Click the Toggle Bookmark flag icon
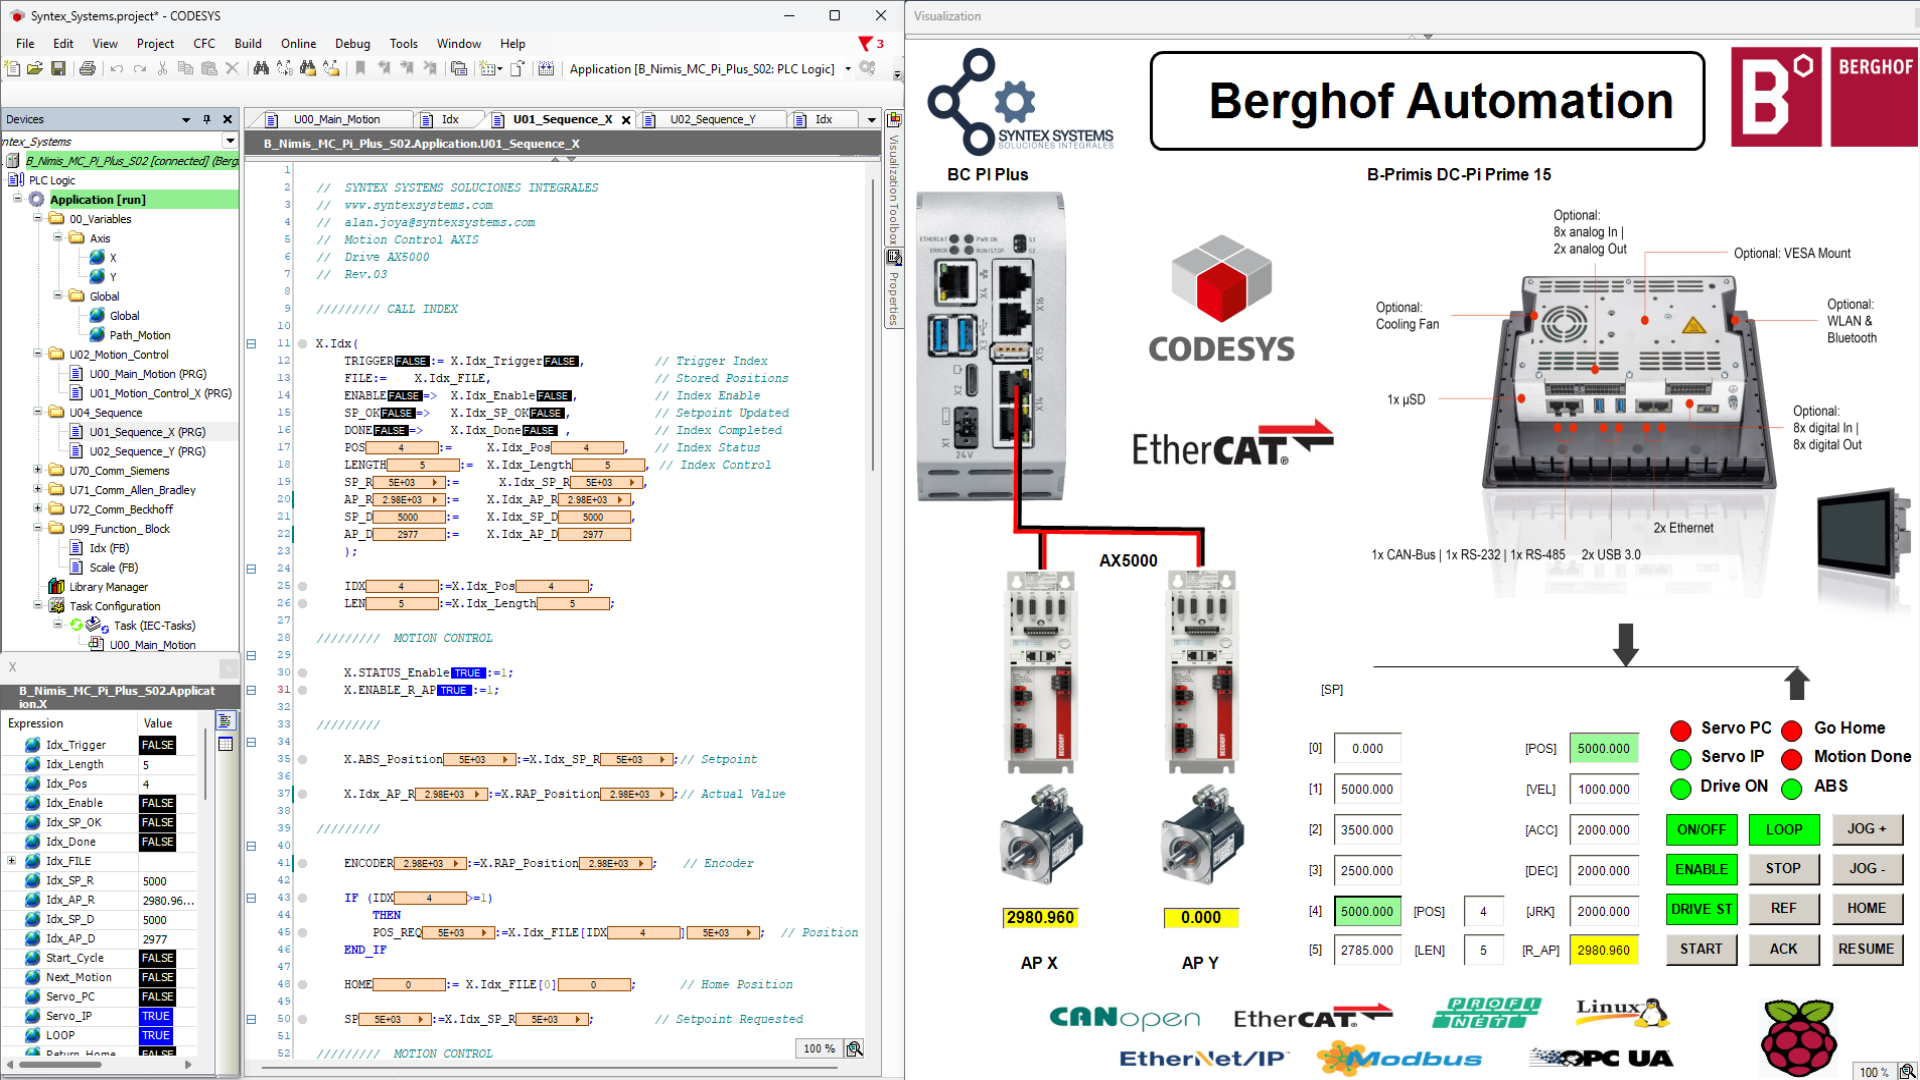Image resolution: width=1920 pixels, height=1080 pixels. (360, 69)
